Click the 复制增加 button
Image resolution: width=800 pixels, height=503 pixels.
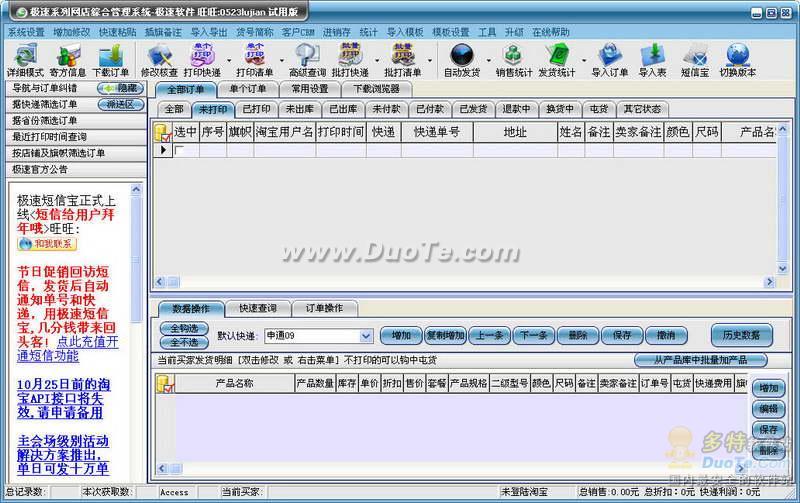pyautogui.click(x=445, y=335)
